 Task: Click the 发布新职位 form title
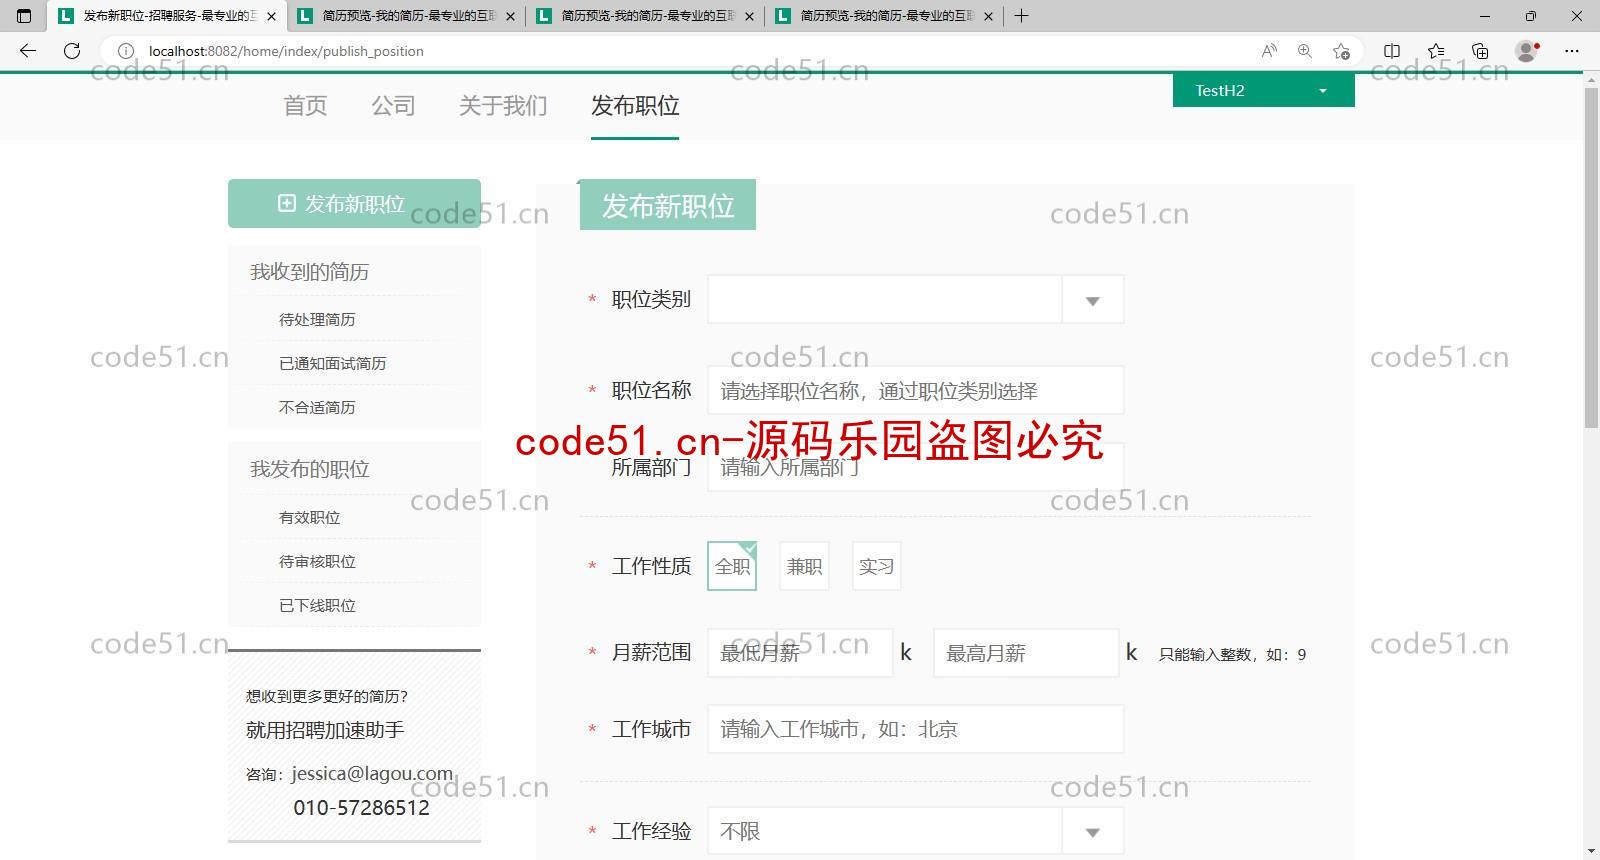pyautogui.click(x=668, y=206)
